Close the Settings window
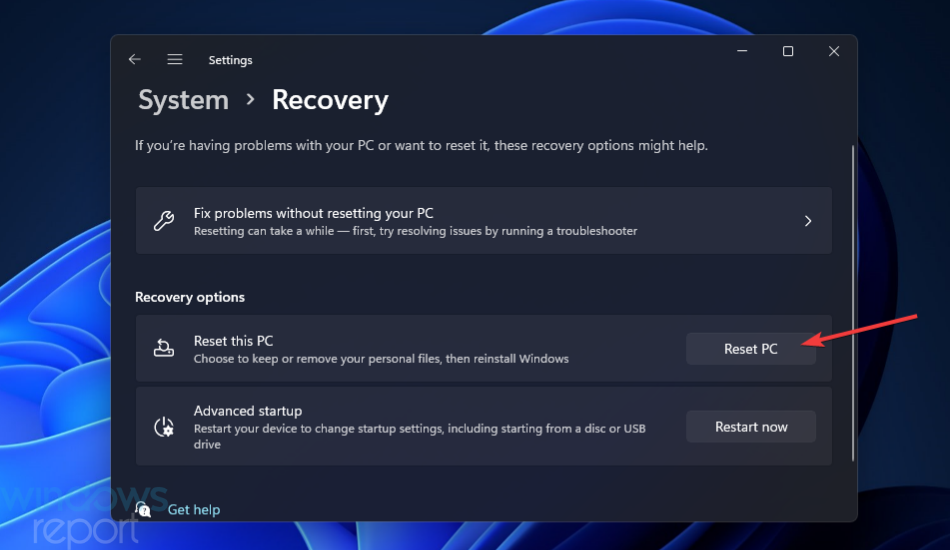 (x=834, y=51)
